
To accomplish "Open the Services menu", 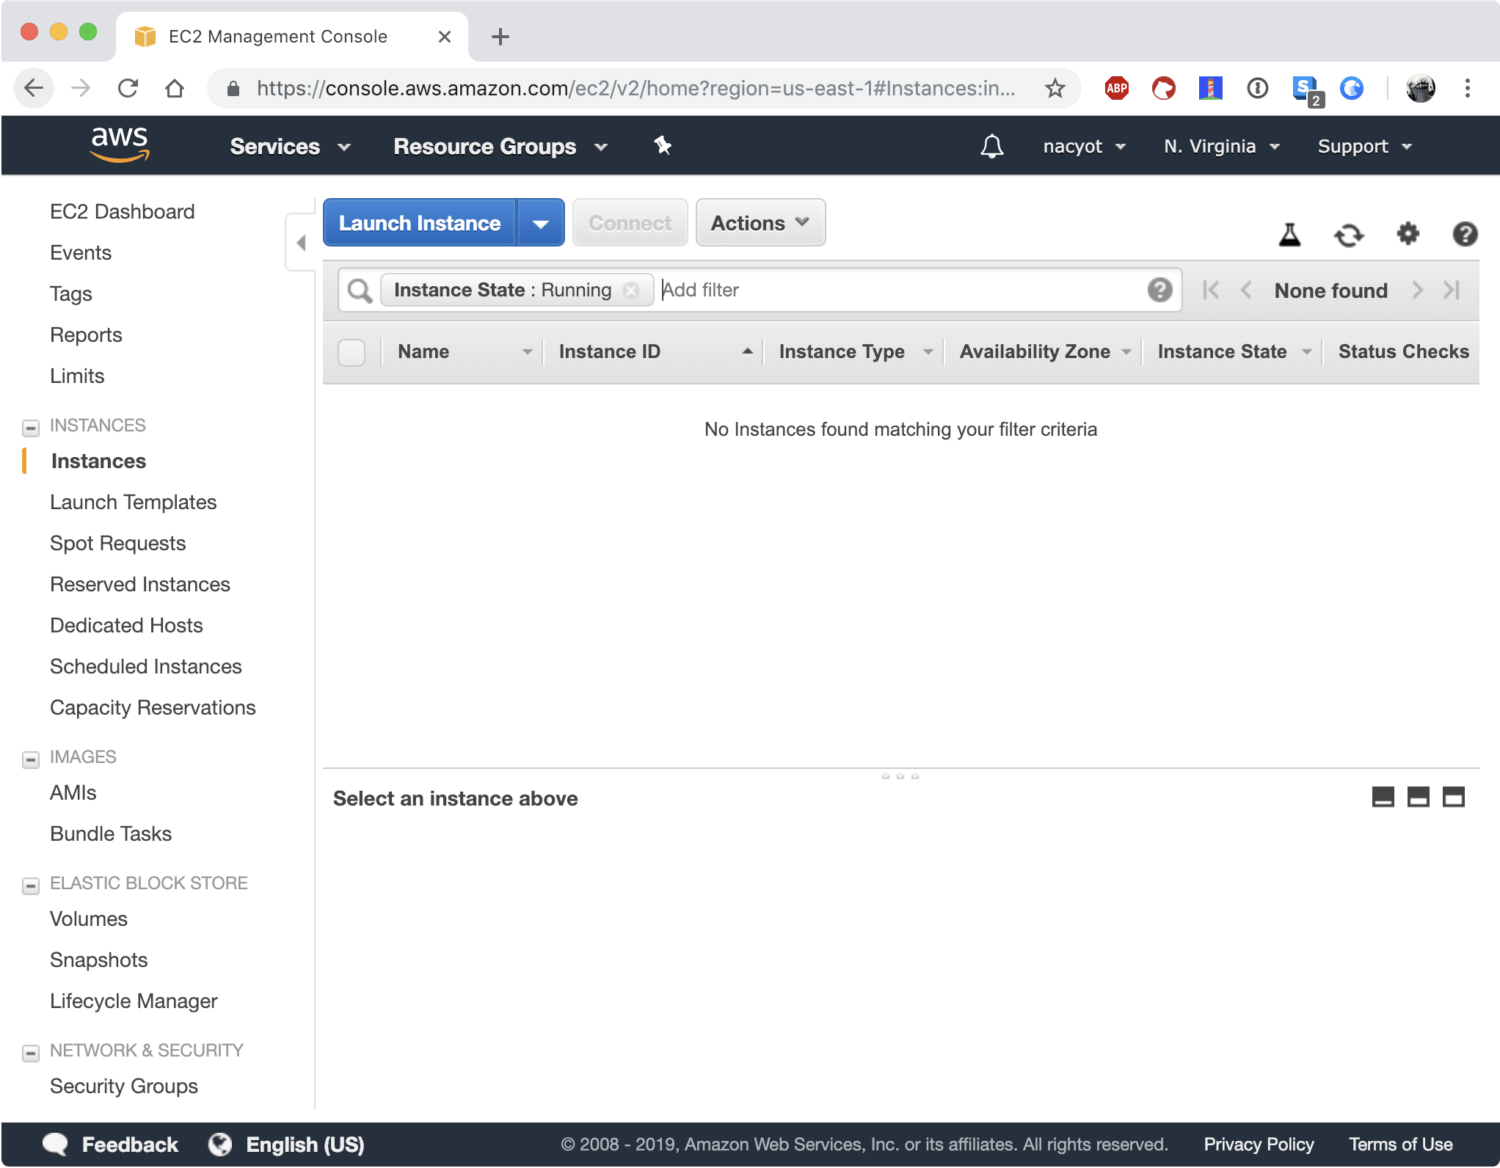I will (290, 146).
